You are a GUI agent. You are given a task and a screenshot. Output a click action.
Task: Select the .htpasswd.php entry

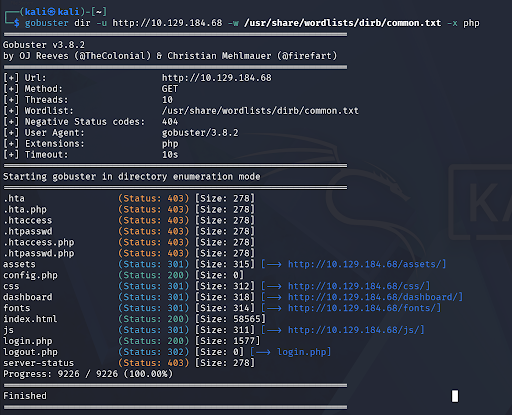point(39,254)
